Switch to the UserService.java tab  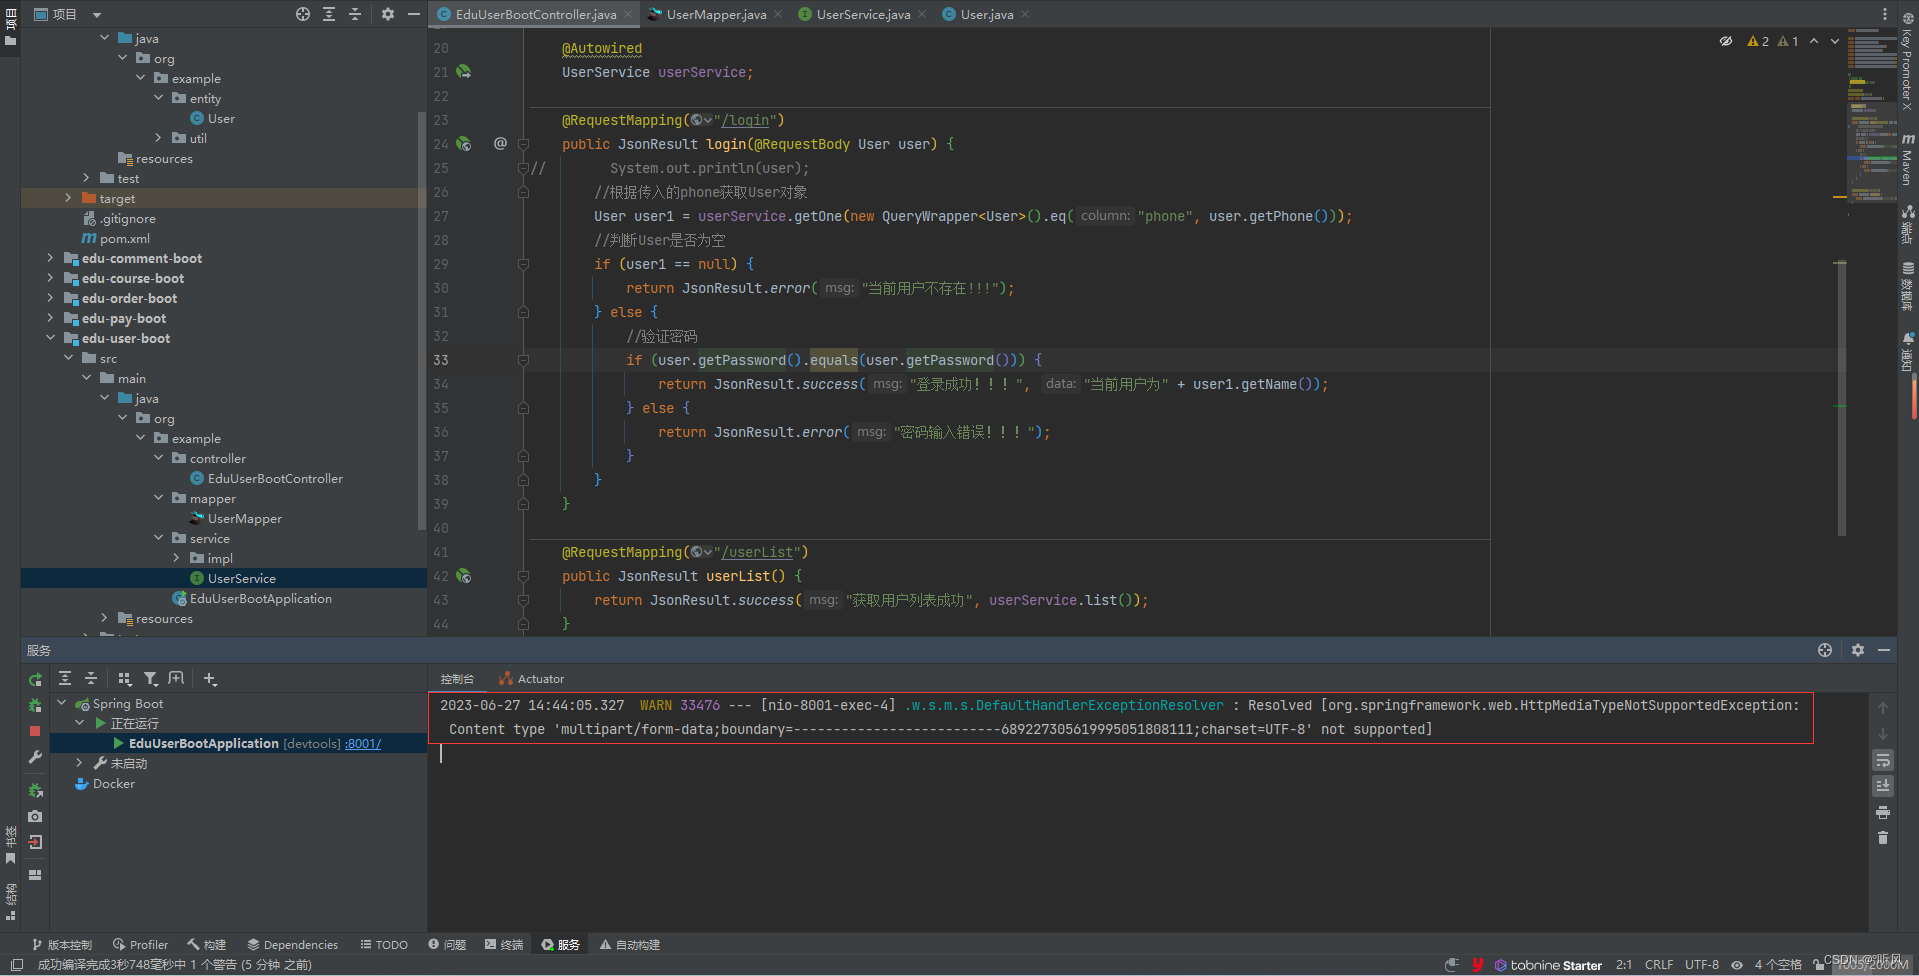(860, 14)
